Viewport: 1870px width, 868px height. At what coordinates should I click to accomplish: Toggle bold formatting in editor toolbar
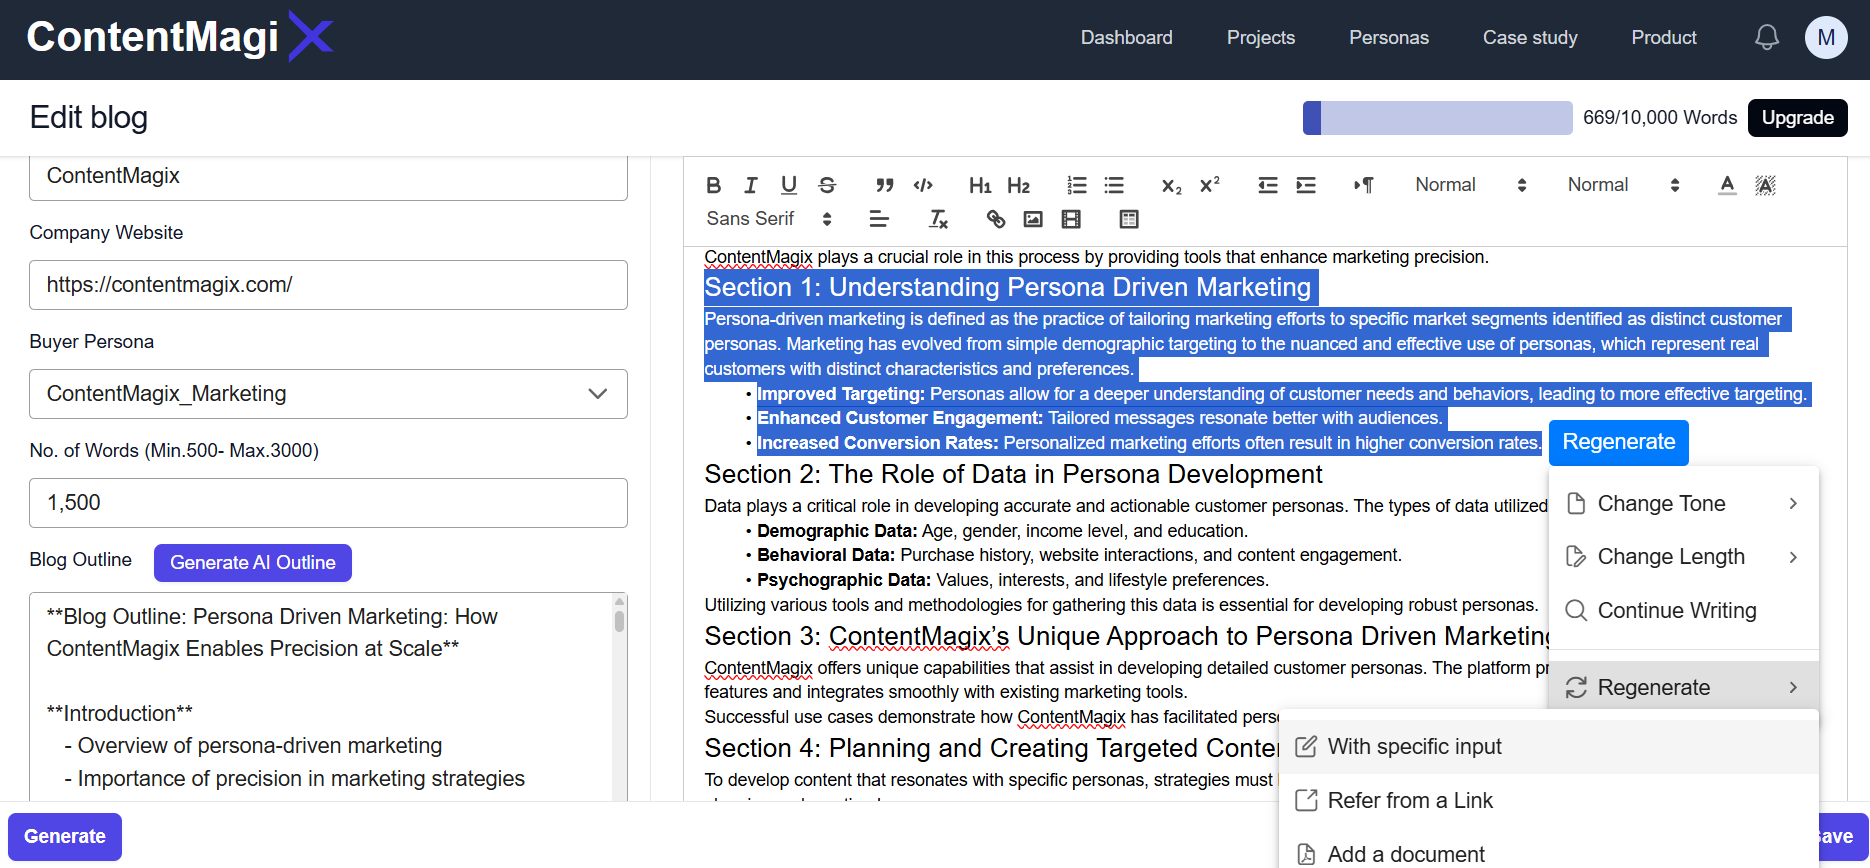(x=713, y=185)
